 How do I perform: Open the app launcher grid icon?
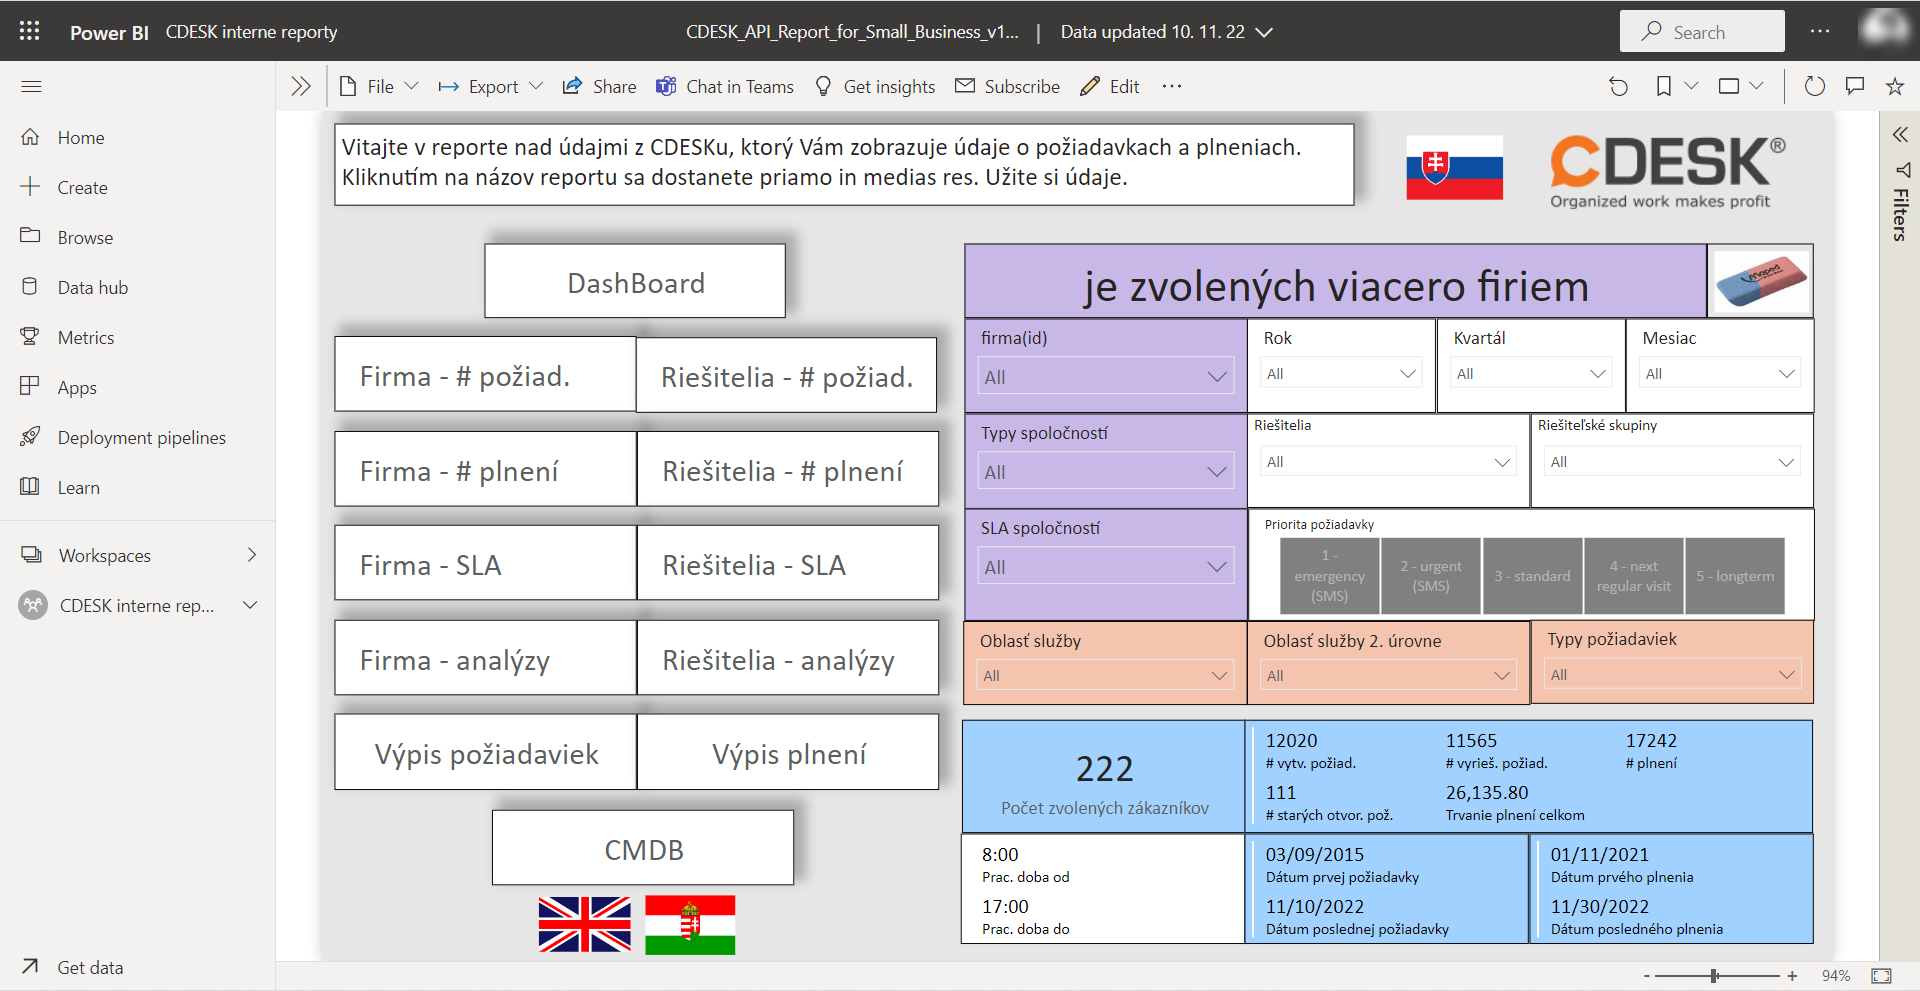click(29, 31)
